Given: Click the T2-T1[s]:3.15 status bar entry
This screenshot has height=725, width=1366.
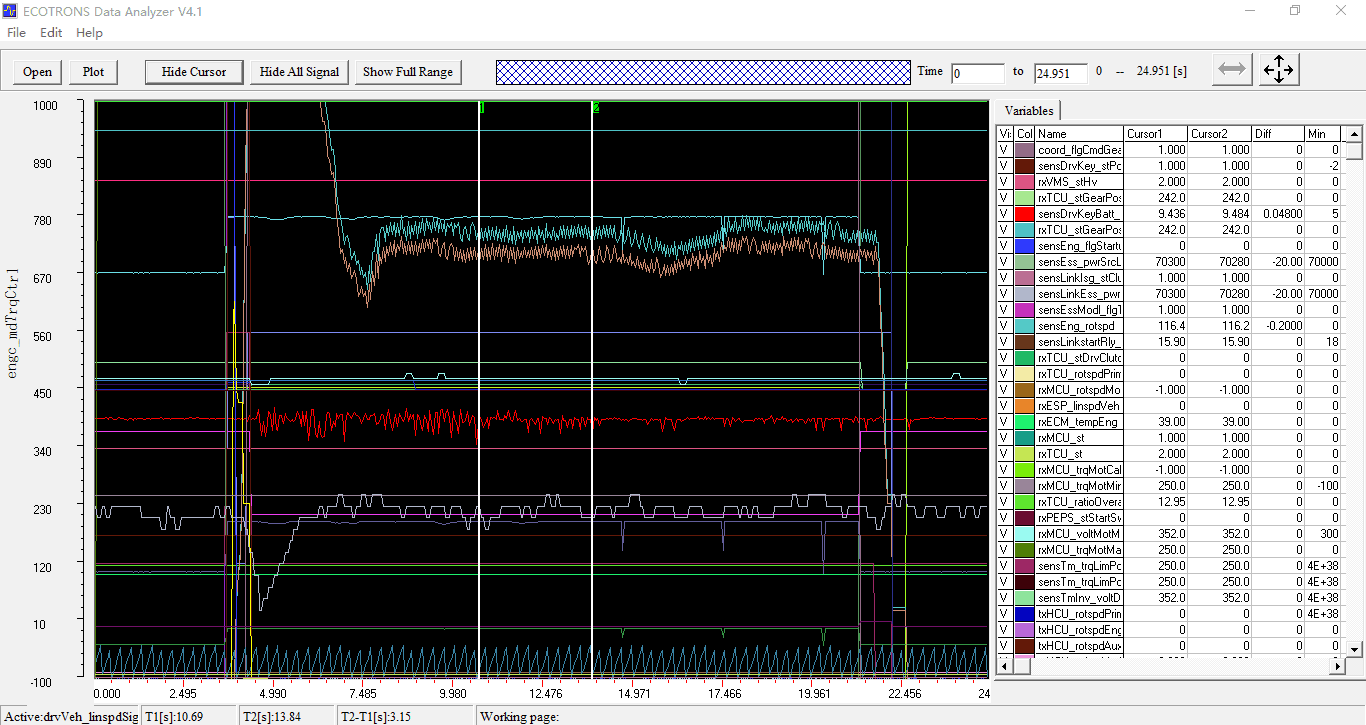Looking at the screenshot, I should coord(404,716).
